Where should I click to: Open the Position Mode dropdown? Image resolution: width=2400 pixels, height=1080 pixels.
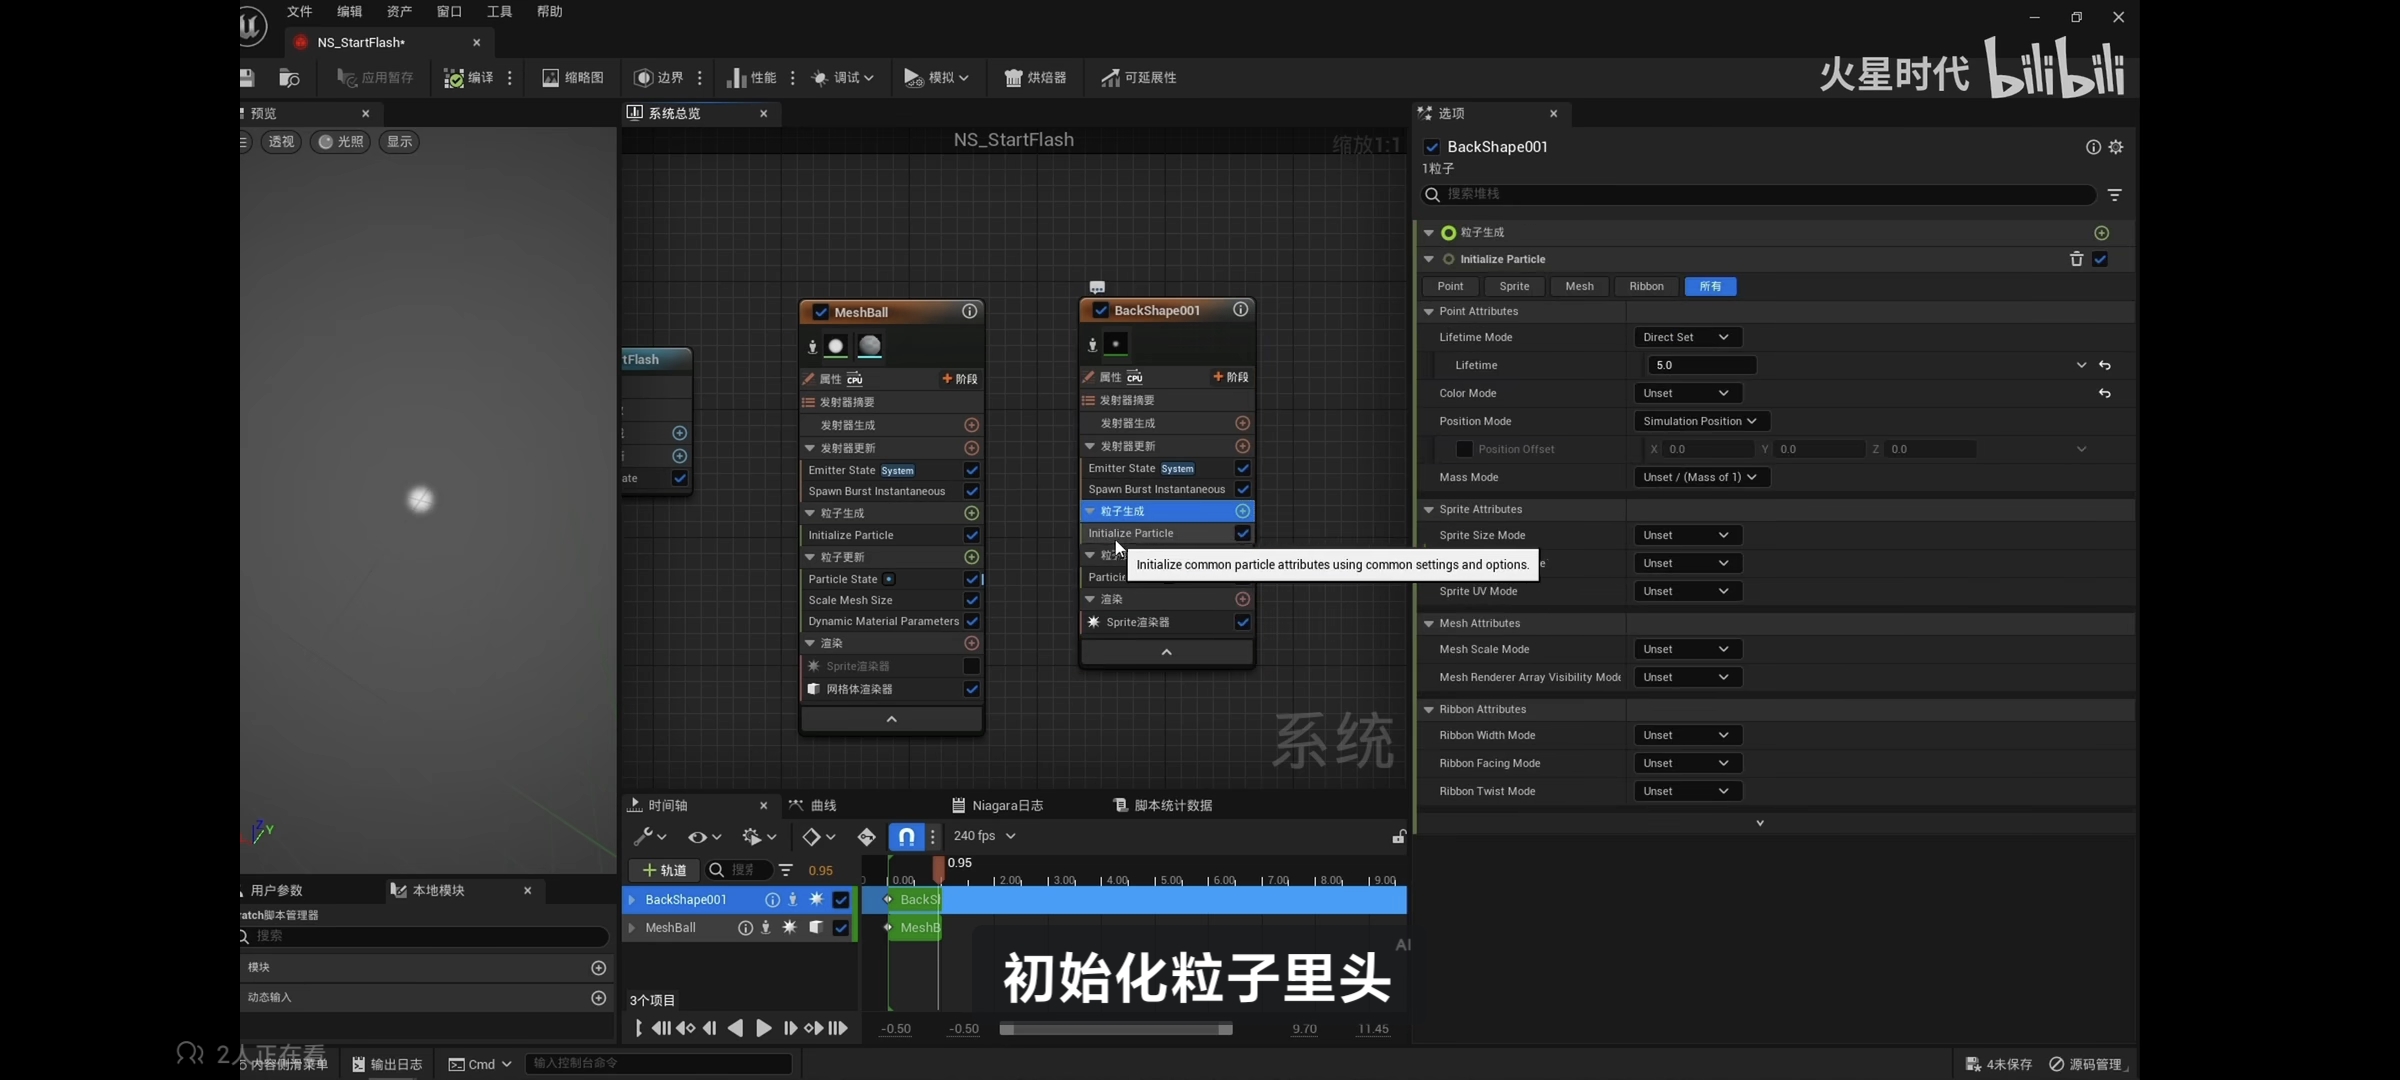(x=1699, y=421)
